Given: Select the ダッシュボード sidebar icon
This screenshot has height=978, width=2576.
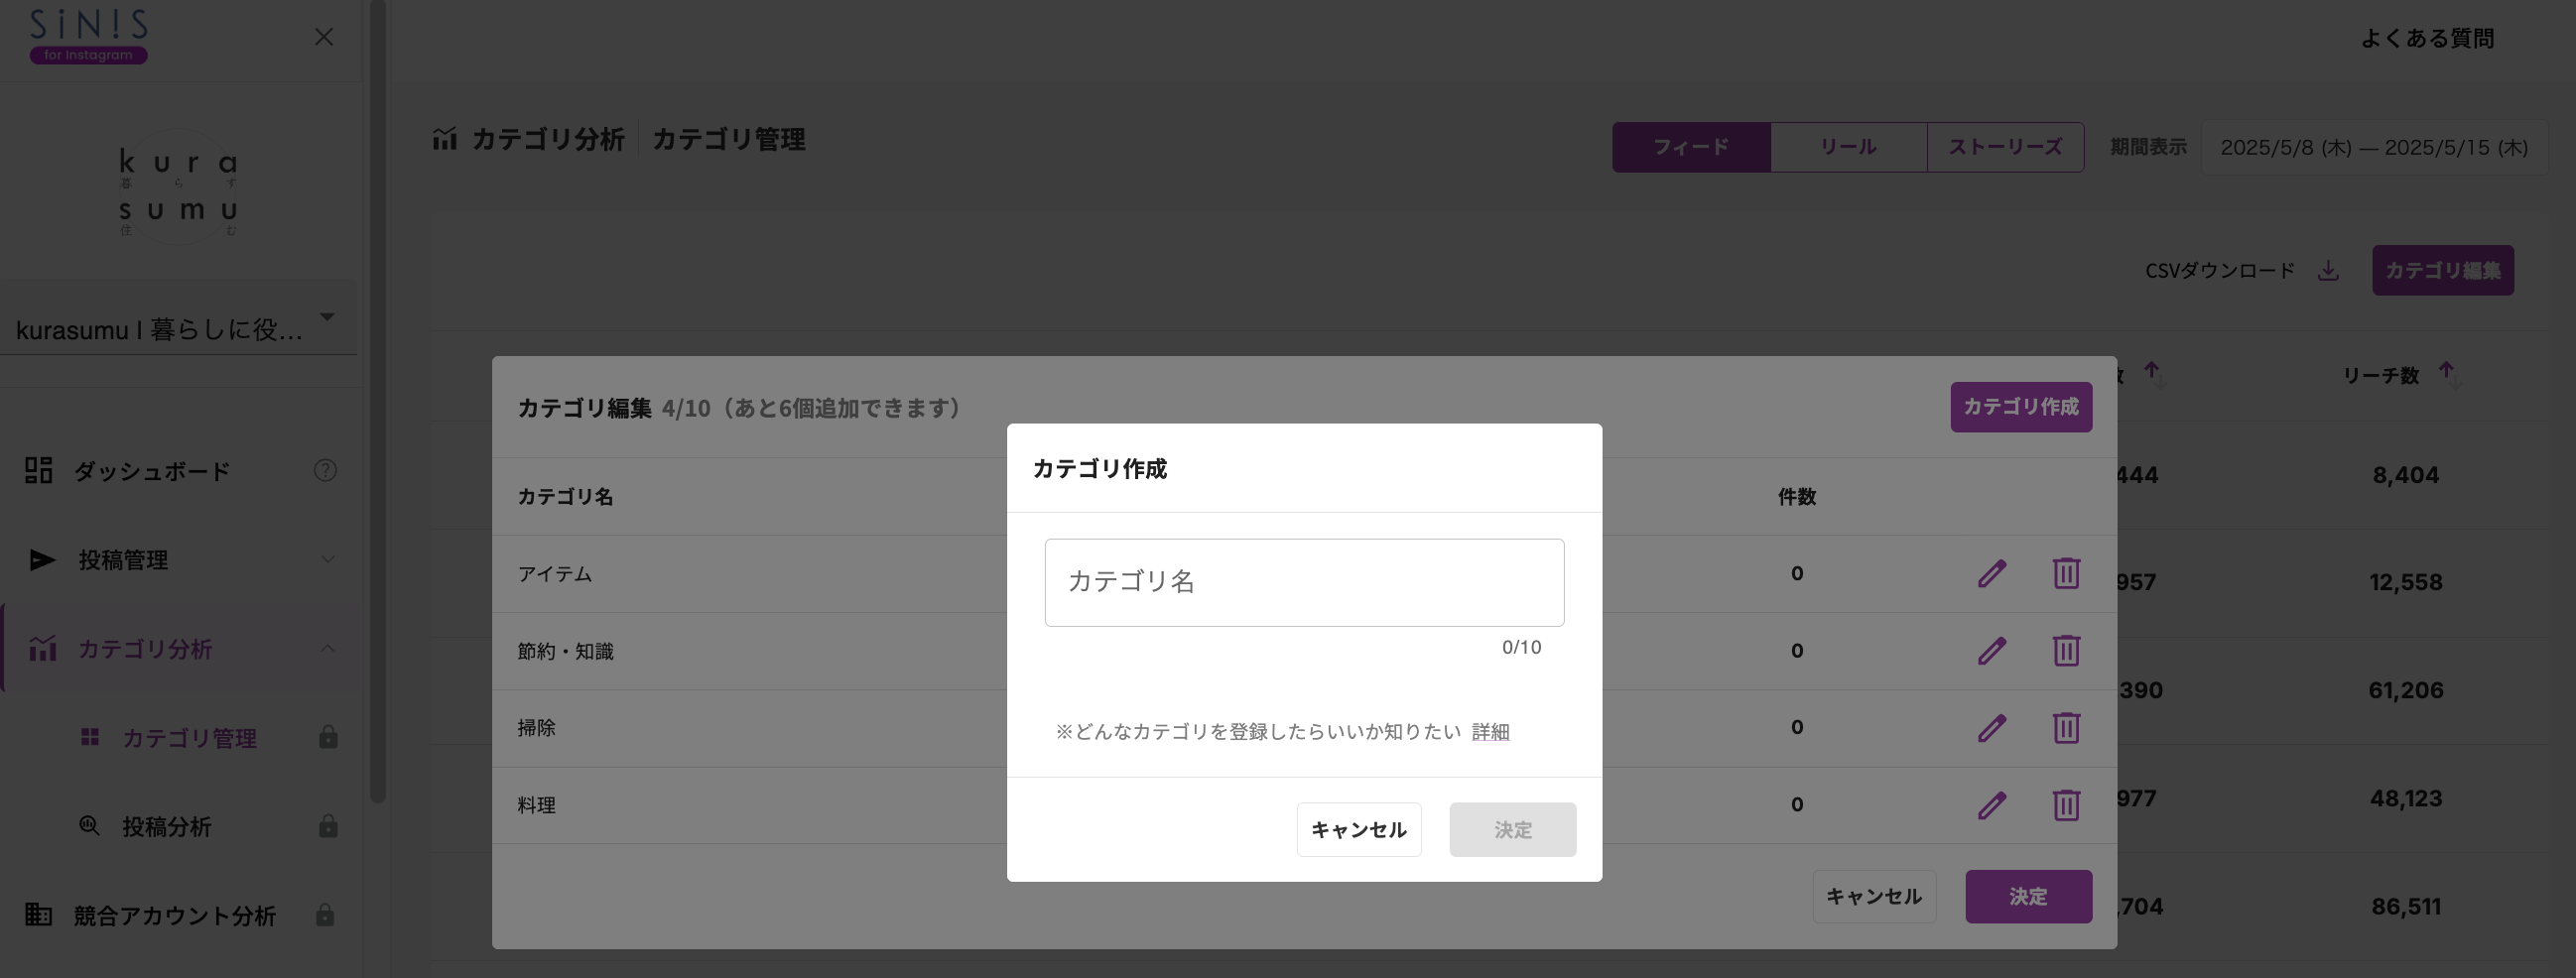Looking at the screenshot, I should 38,470.
